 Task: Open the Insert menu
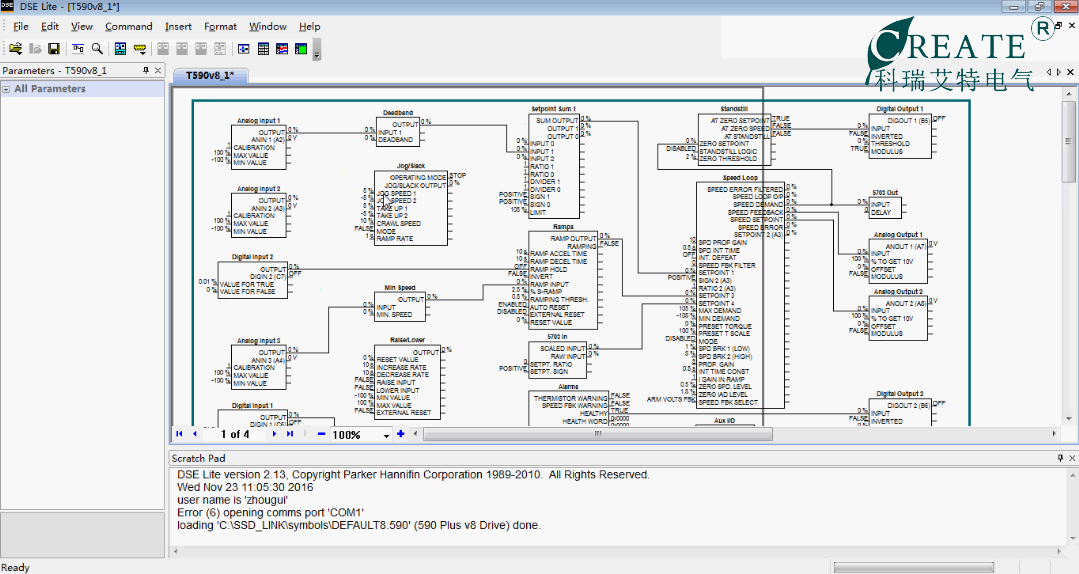pyautogui.click(x=178, y=26)
